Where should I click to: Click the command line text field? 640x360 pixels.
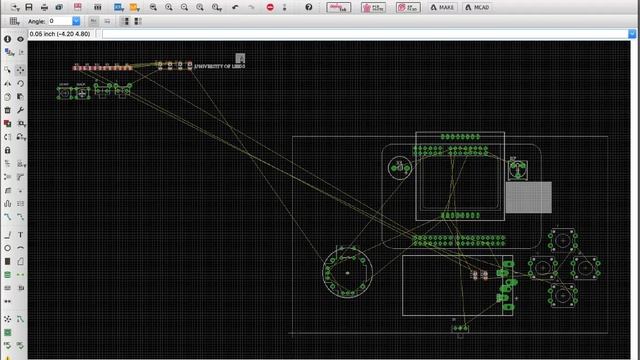[365, 34]
